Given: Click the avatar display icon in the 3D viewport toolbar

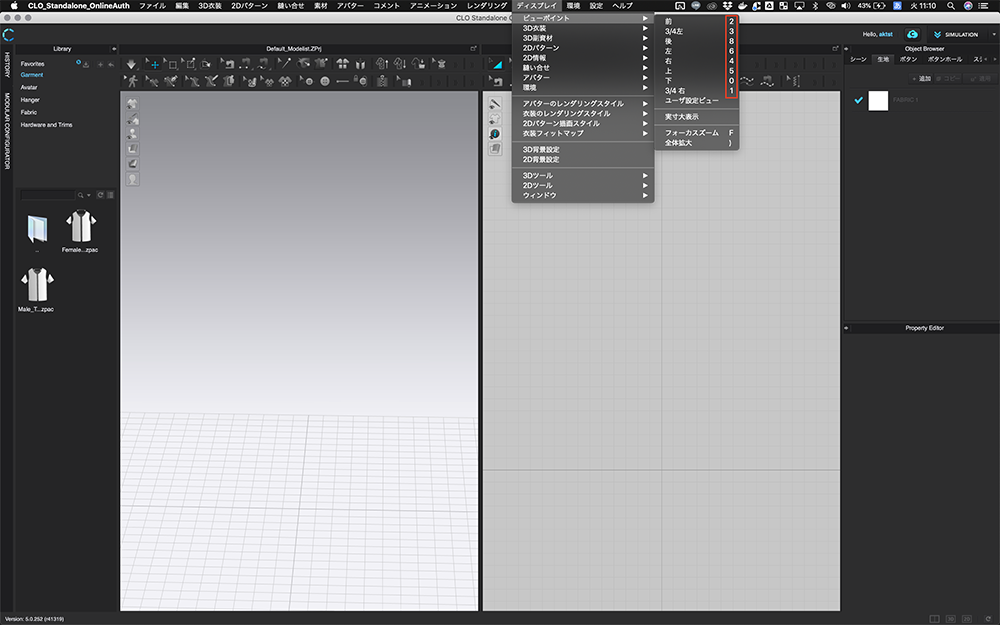Looking at the screenshot, I should 131,133.
